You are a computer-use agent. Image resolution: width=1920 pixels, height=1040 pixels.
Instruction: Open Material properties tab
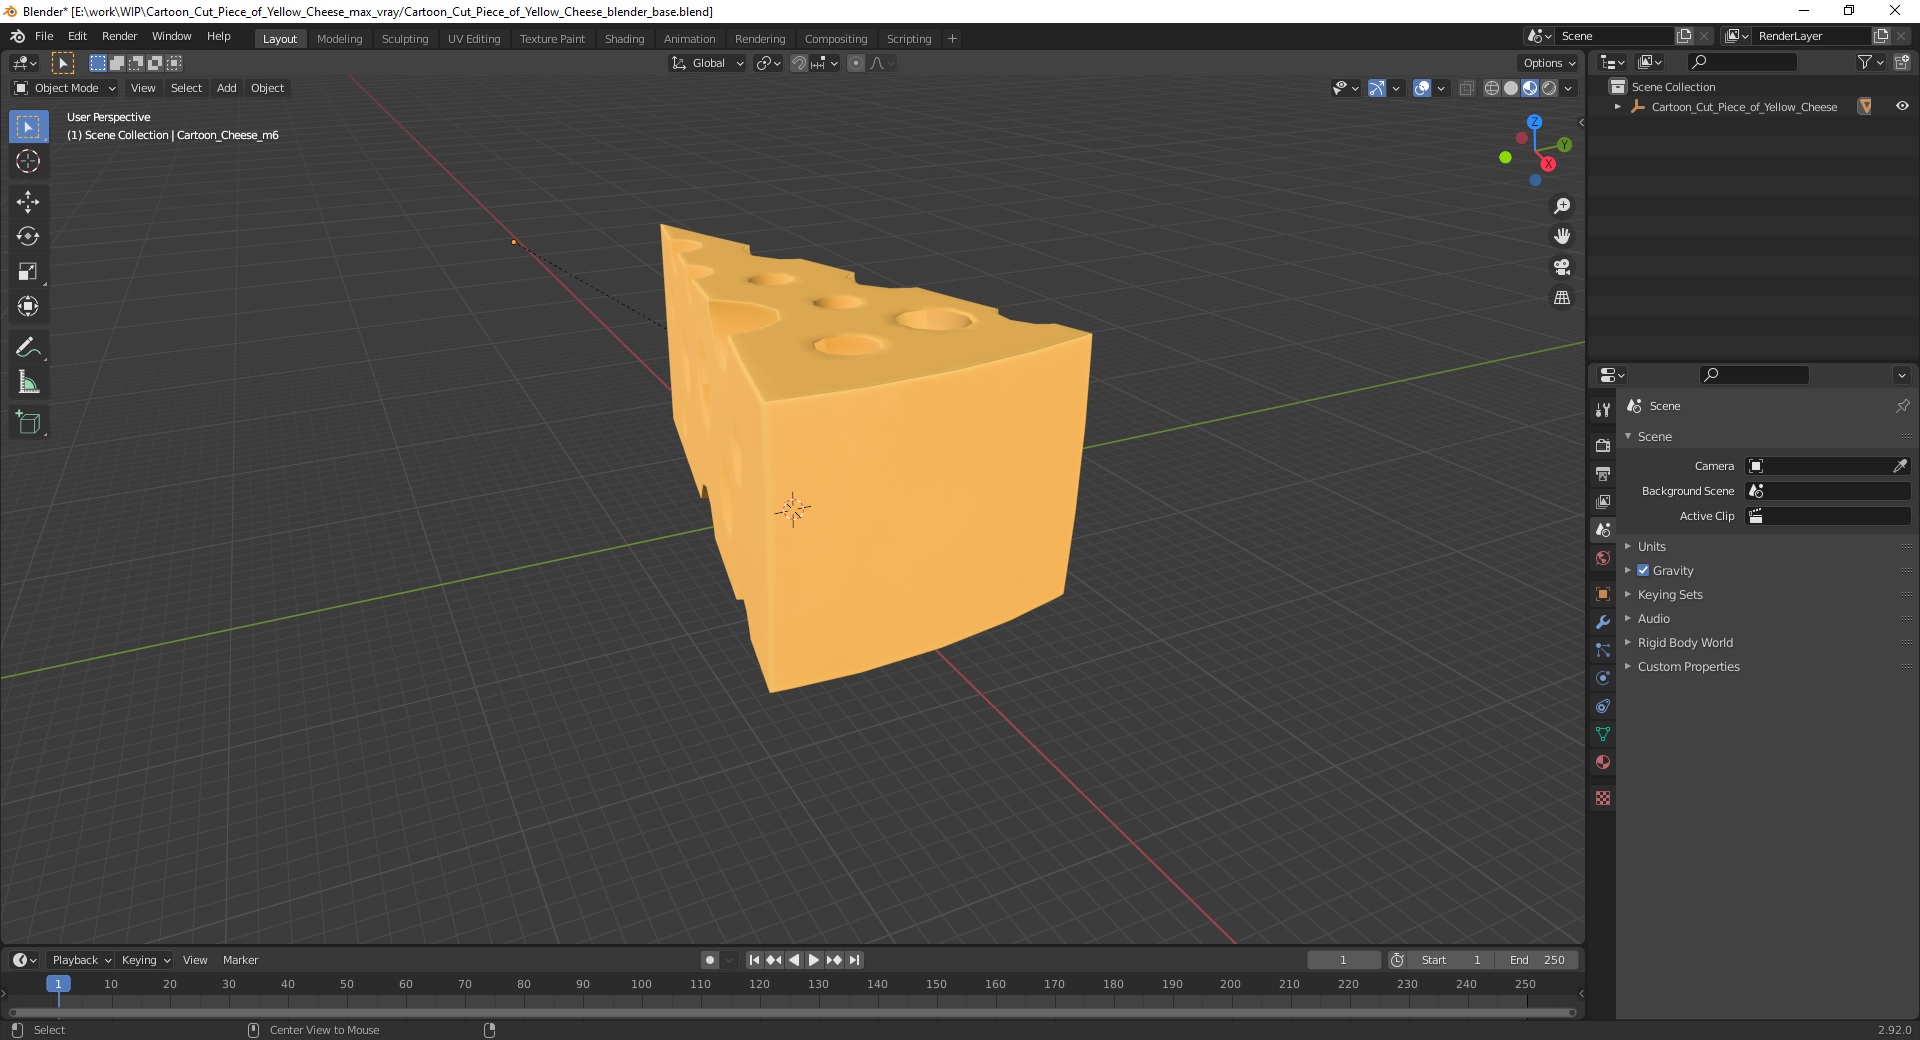click(x=1603, y=762)
